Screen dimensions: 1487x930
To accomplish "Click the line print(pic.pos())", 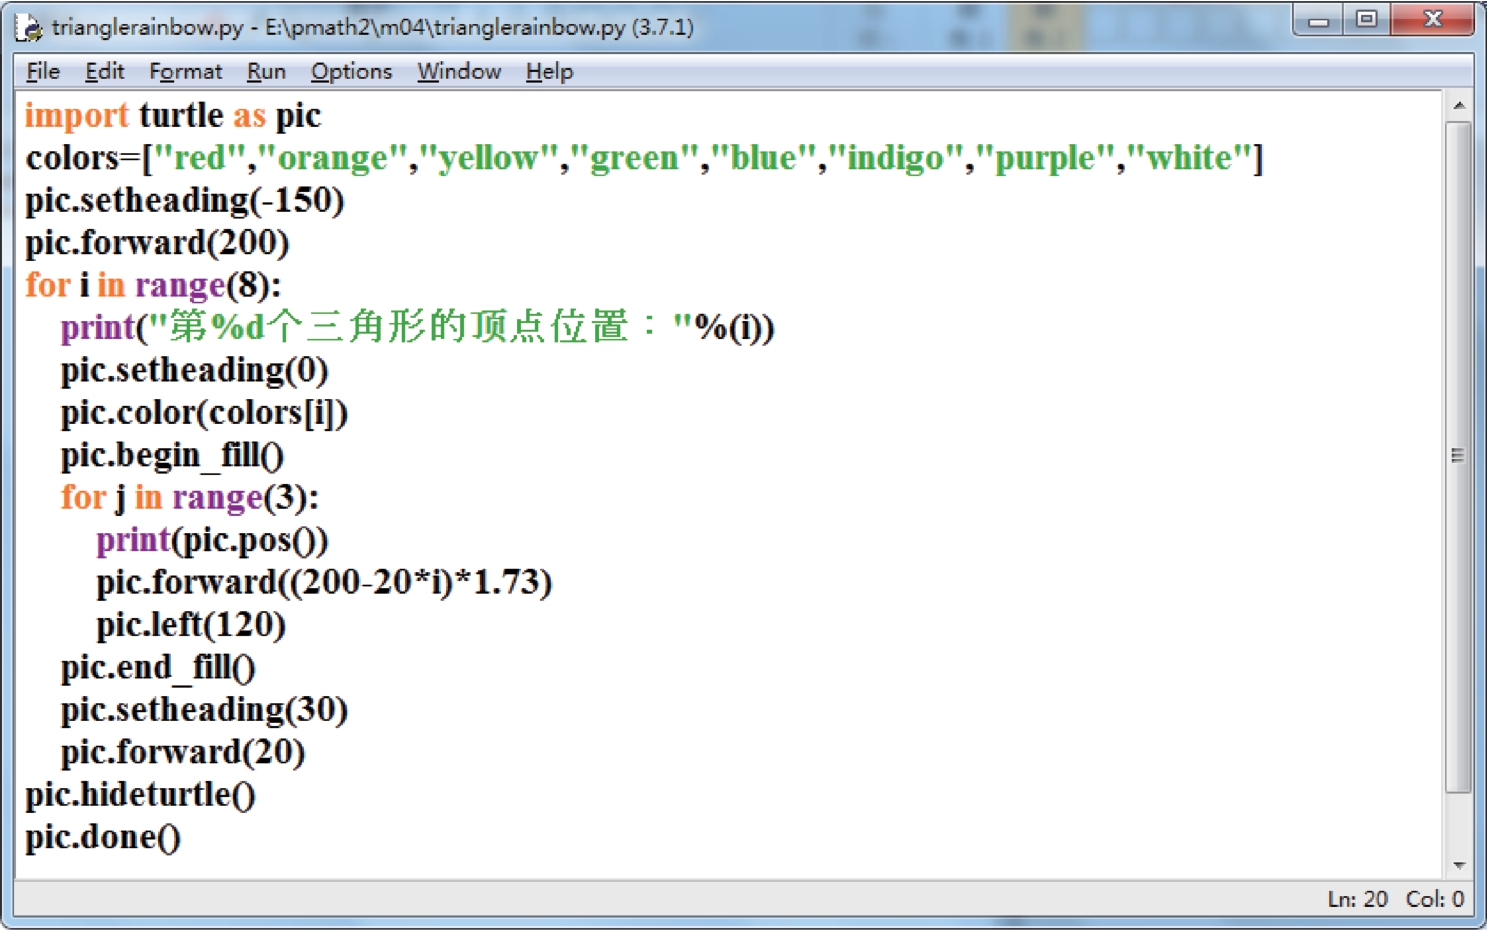I will [x=212, y=540].
